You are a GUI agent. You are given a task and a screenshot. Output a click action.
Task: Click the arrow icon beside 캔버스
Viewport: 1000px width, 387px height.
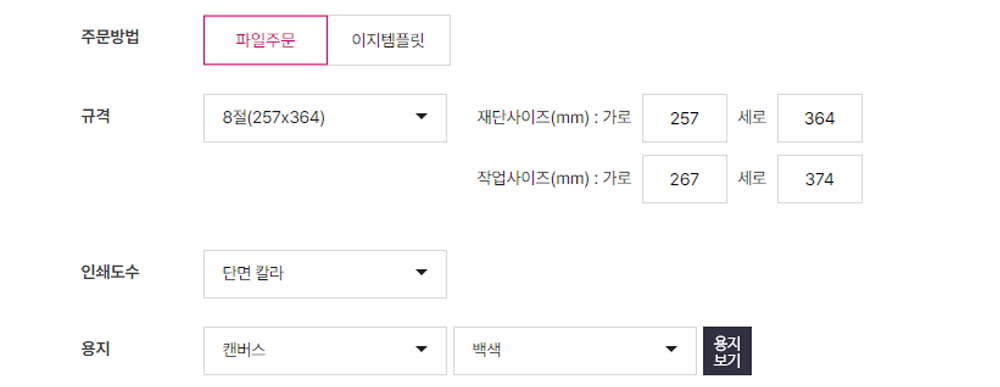pyautogui.click(x=421, y=349)
